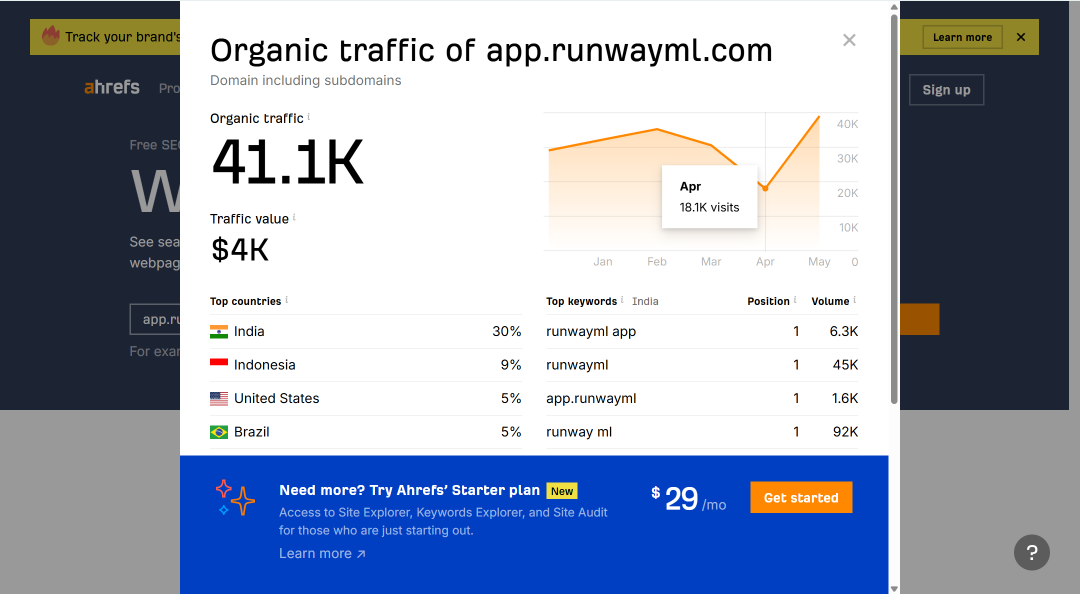Click the scrollbar up arrow
1080x594 pixels.
(x=894, y=7)
